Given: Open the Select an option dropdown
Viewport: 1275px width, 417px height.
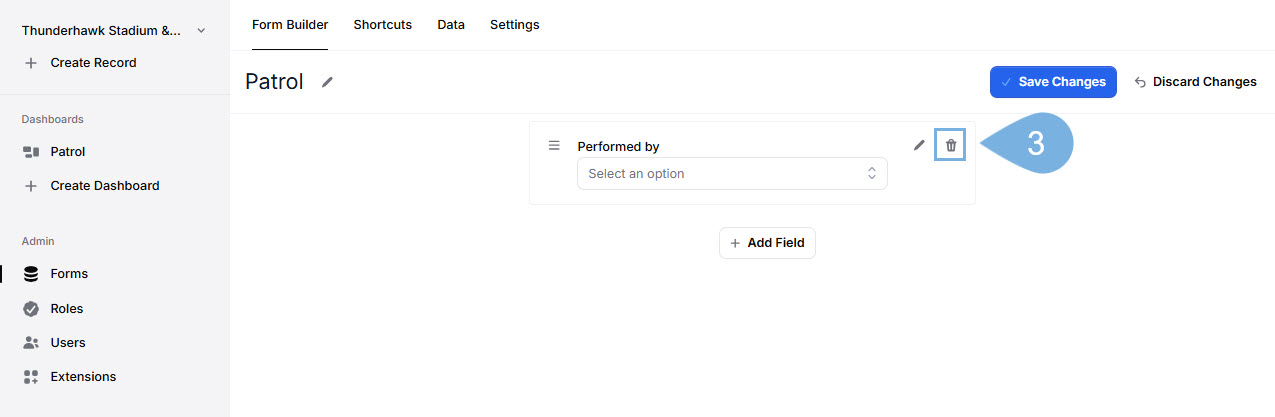Looking at the screenshot, I should click(732, 174).
